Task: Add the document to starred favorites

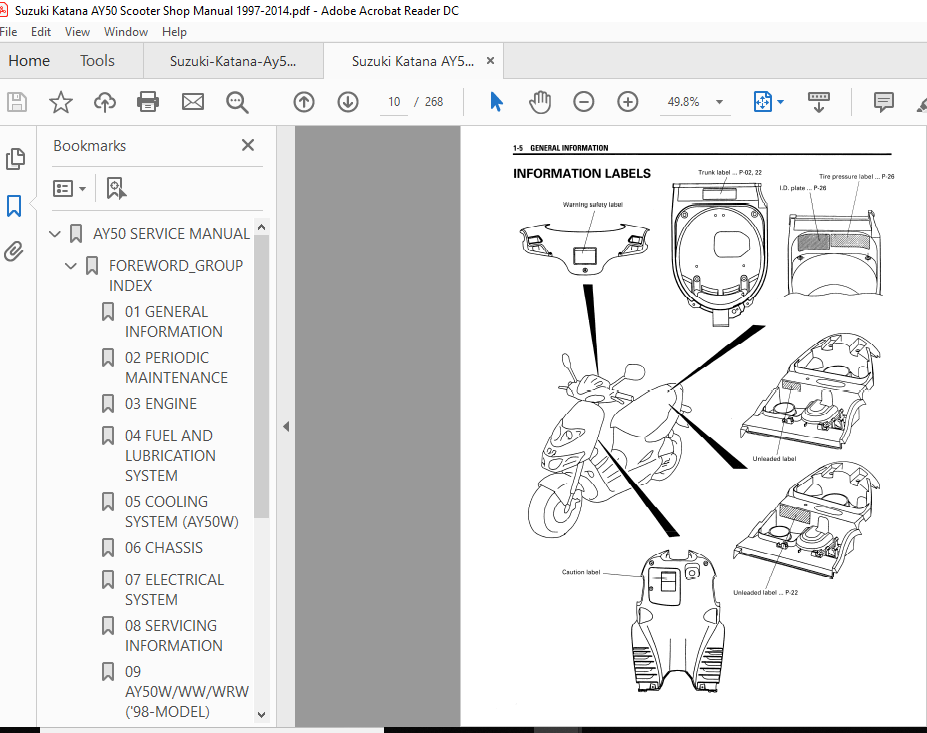Action: point(60,102)
